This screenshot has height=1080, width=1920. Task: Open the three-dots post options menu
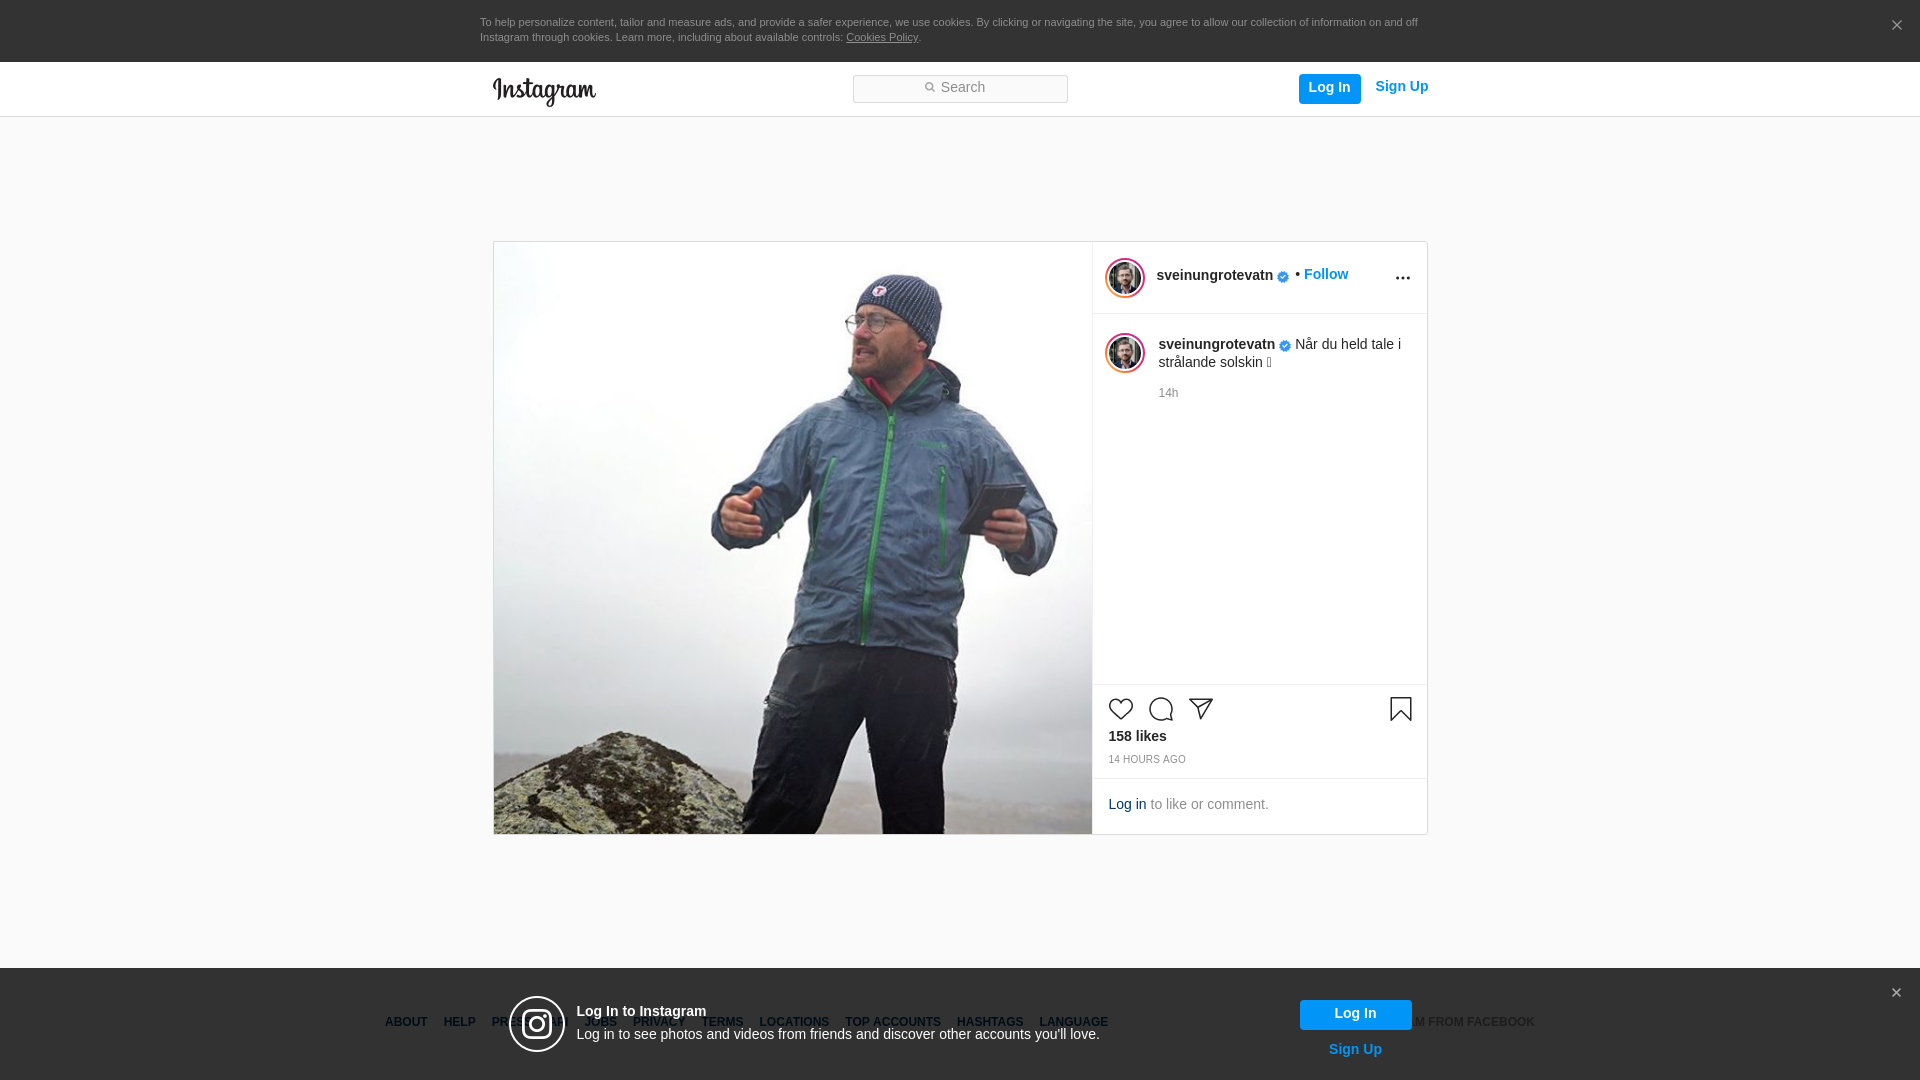pyautogui.click(x=1402, y=278)
